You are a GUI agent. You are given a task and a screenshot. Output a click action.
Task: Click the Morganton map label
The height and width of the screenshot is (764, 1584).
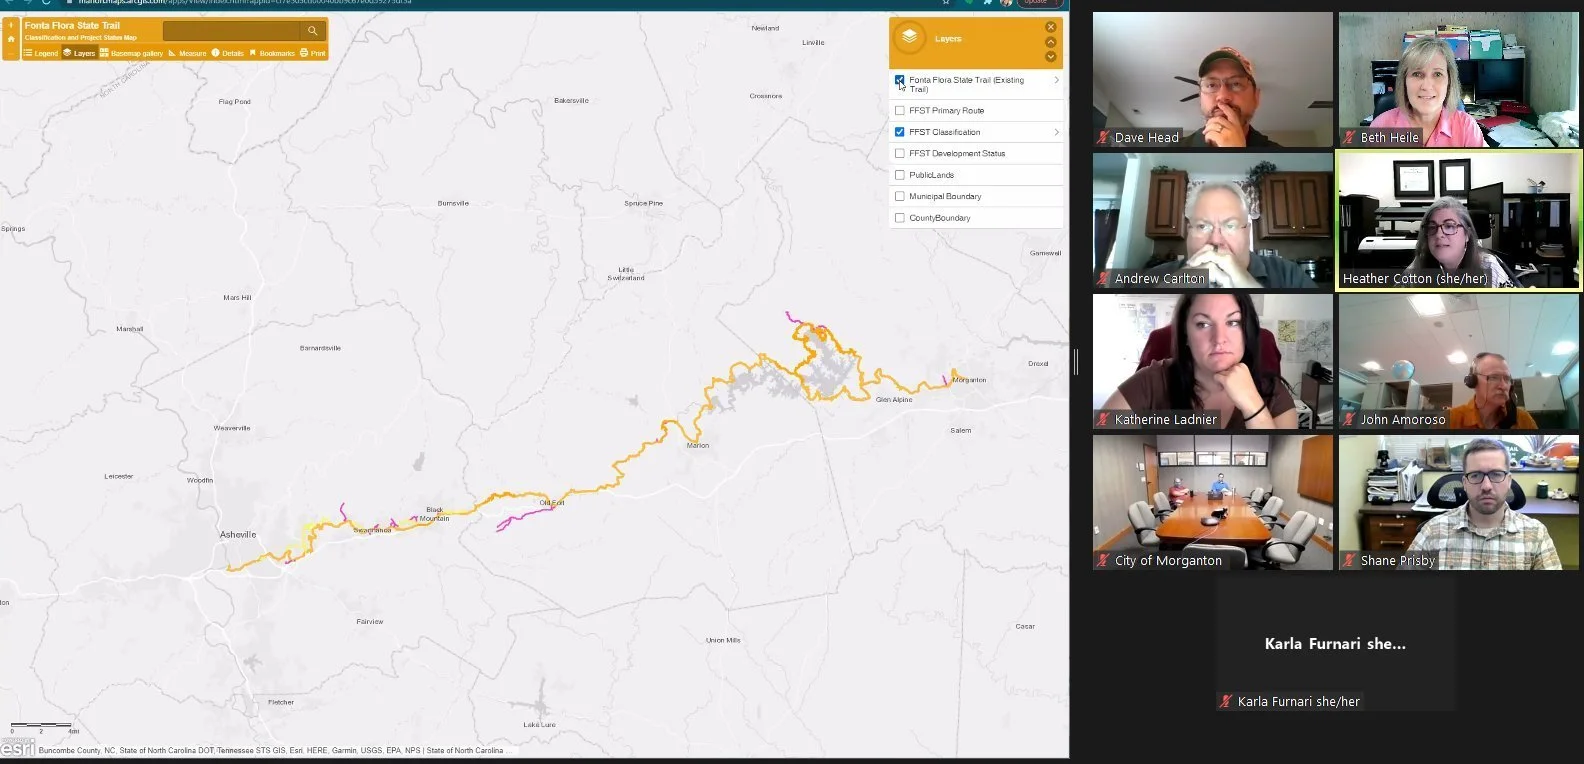click(969, 380)
